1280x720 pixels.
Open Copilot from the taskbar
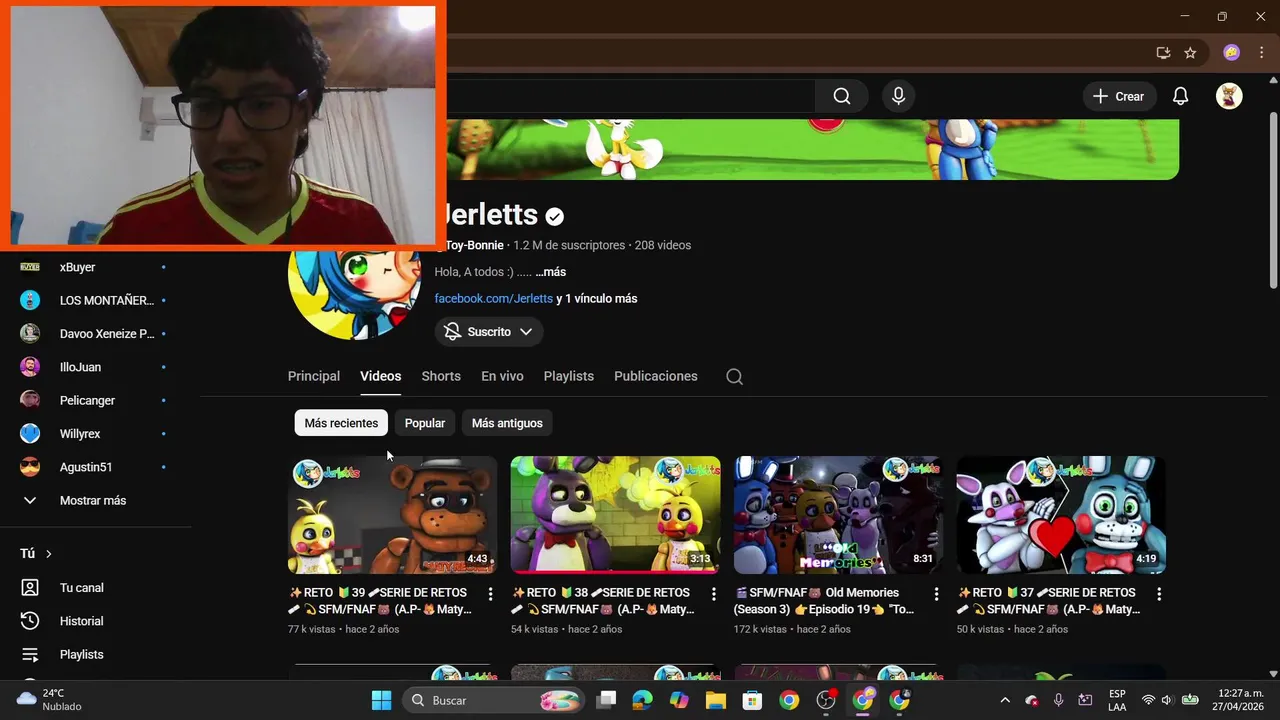pos(679,700)
